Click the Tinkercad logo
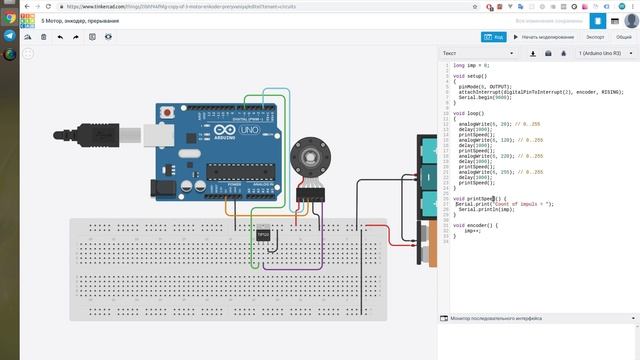Image resolution: width=640 pixels, height=360 pixels. [x=27, y=20]
